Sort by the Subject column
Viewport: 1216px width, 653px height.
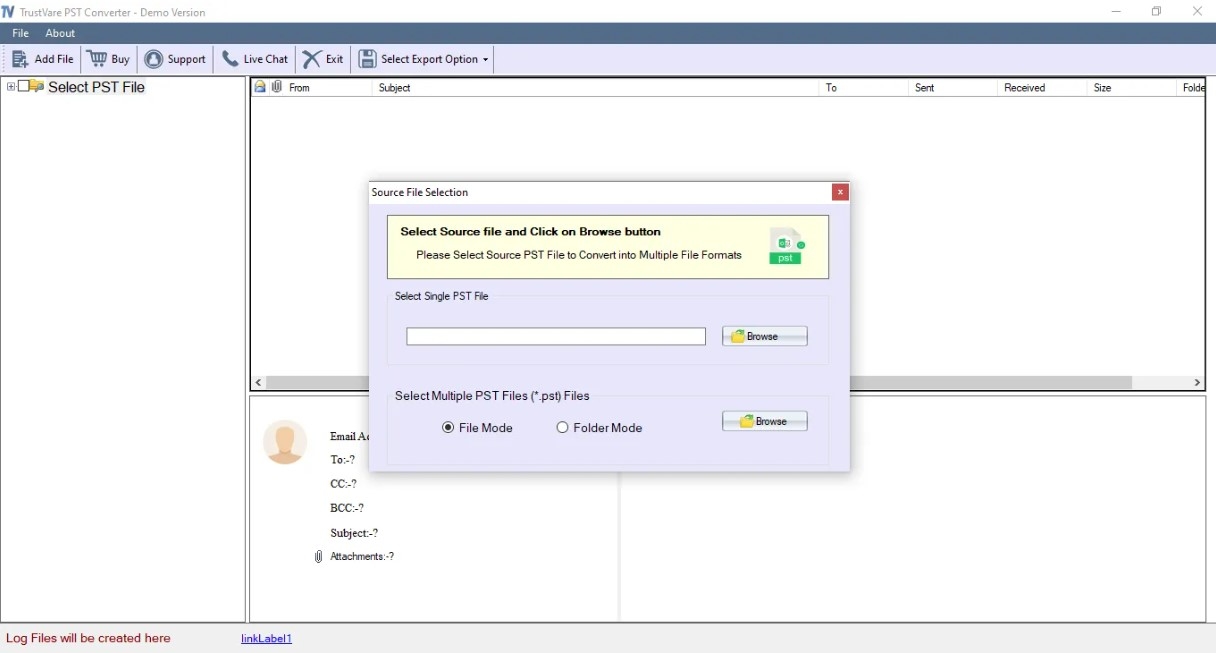596,88
